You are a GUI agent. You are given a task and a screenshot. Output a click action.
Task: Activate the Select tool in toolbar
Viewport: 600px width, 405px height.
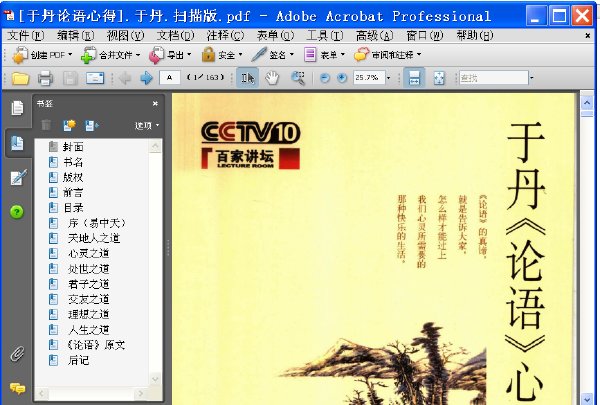(247, 78)
